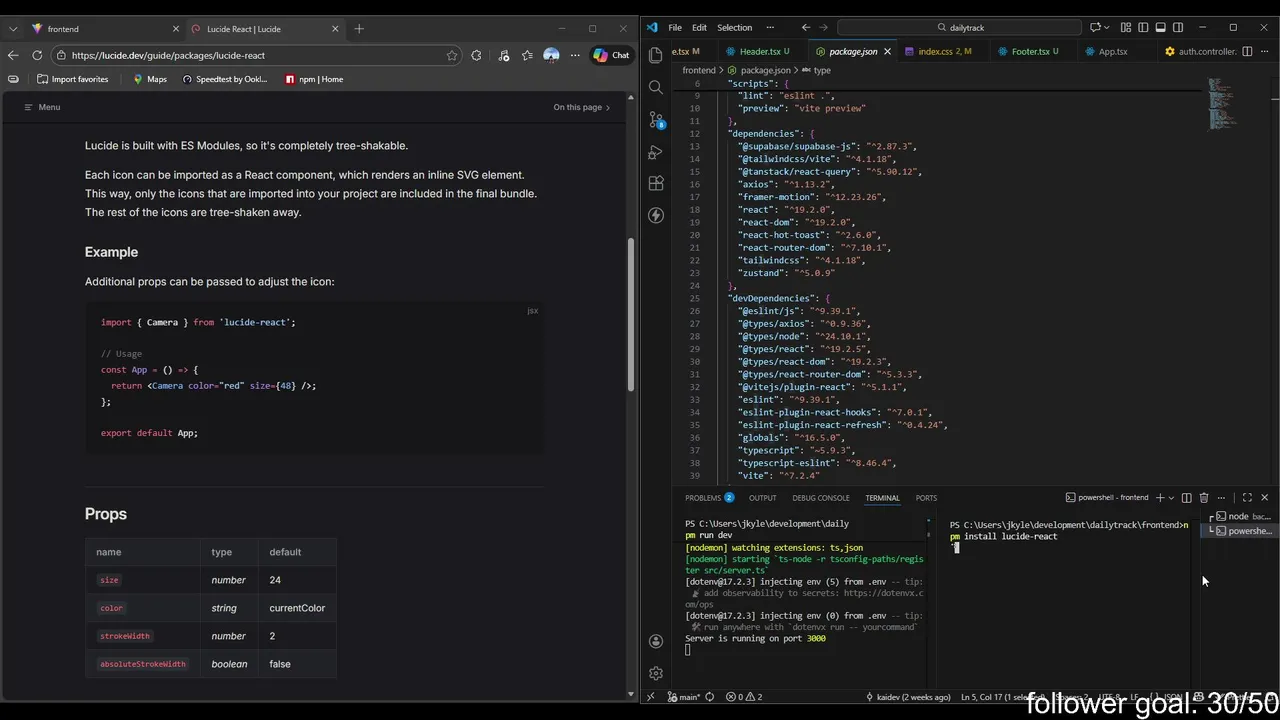Open the VS Code Explorer view
This screenshot has width=1280, height=720.
656,55
